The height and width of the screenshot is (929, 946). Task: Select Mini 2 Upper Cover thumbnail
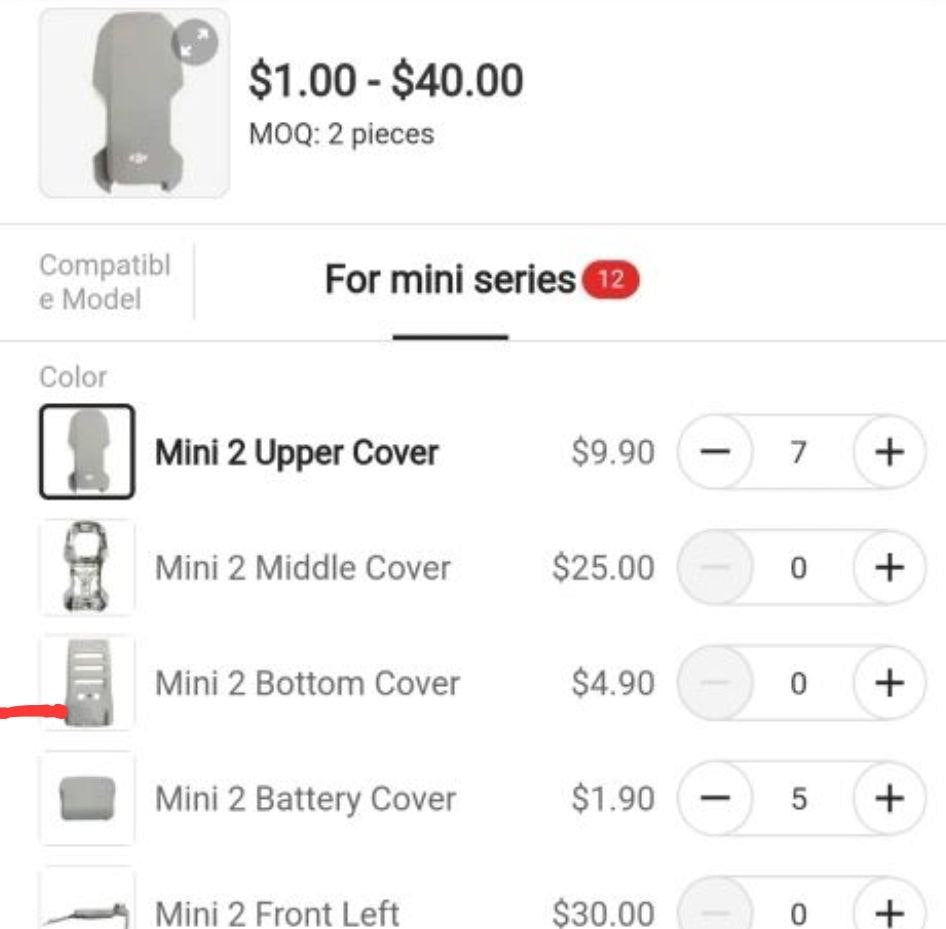87,452
